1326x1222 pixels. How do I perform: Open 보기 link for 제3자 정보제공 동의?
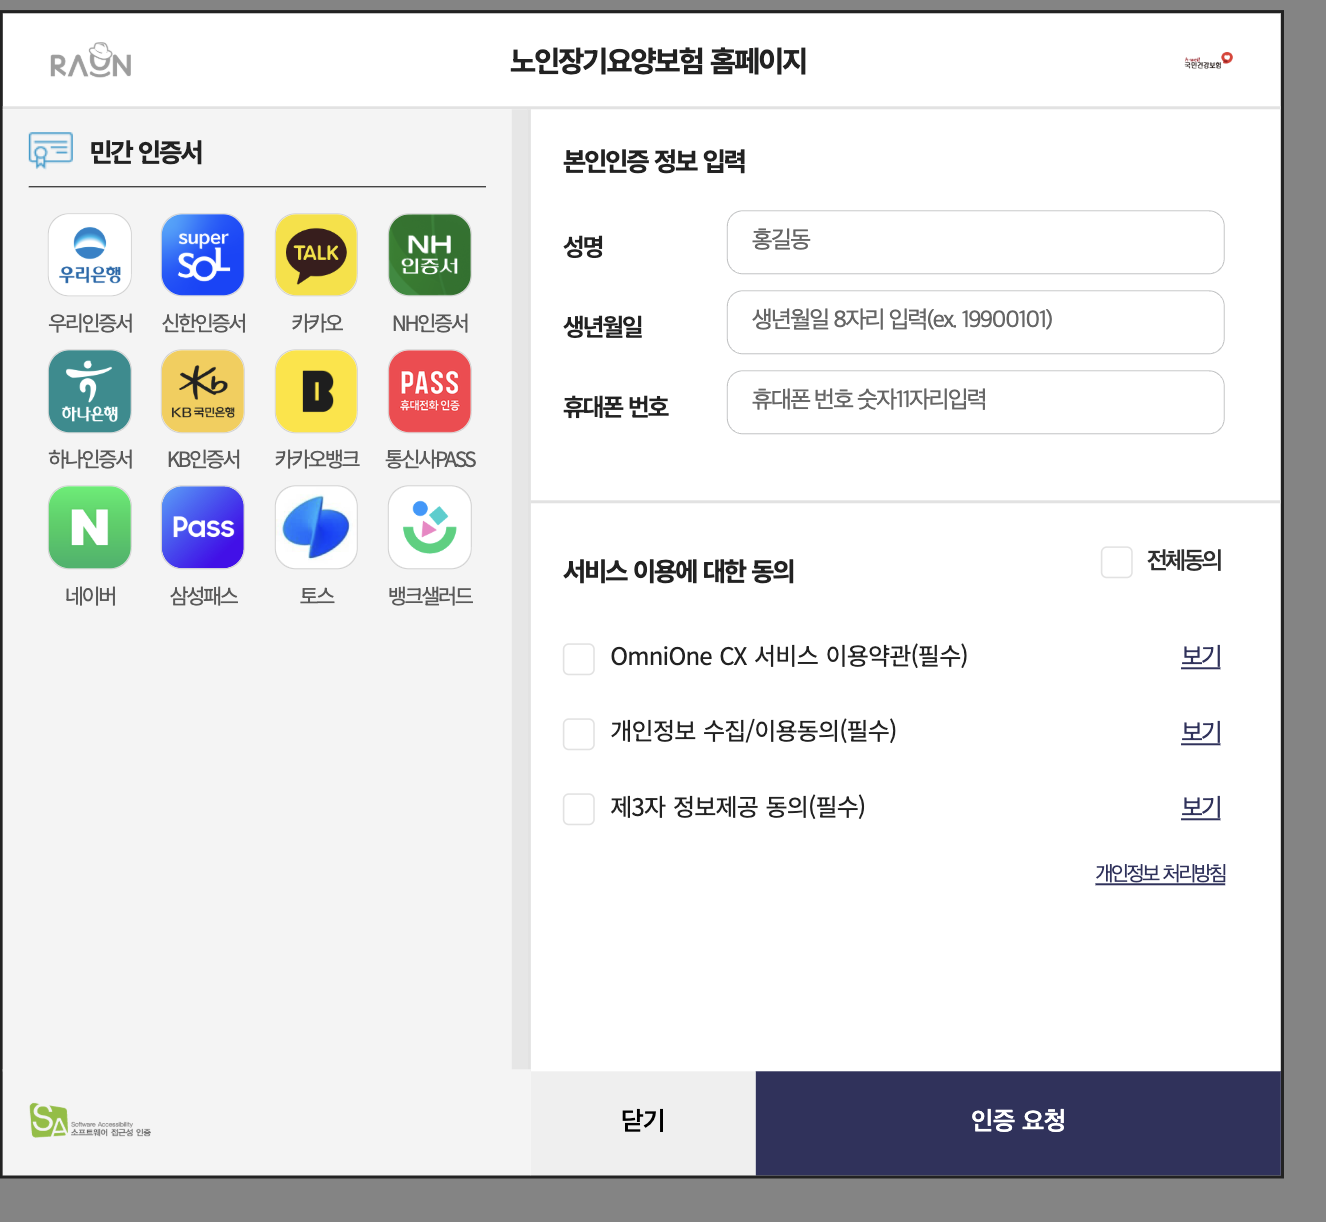pyautogui.click(x=1201, y=807)
